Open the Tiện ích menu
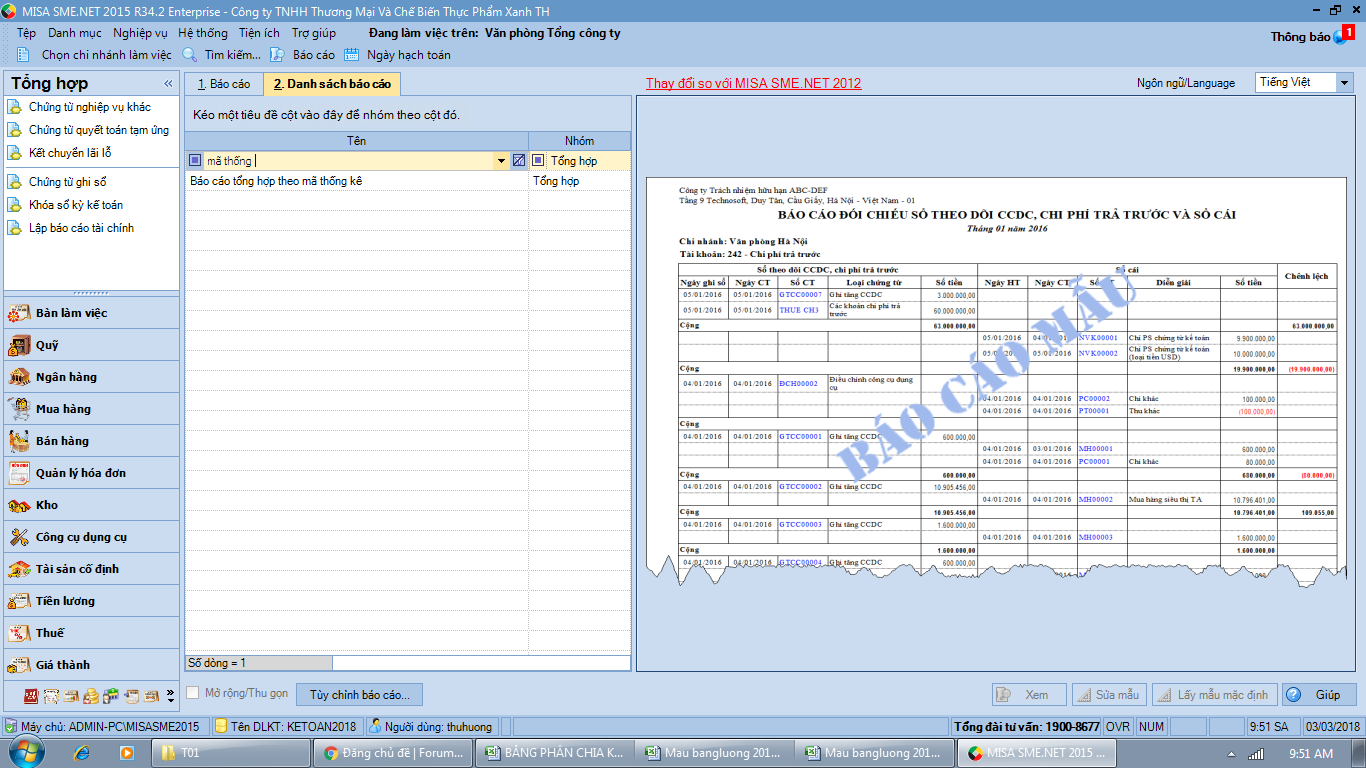 pos(259,33)
